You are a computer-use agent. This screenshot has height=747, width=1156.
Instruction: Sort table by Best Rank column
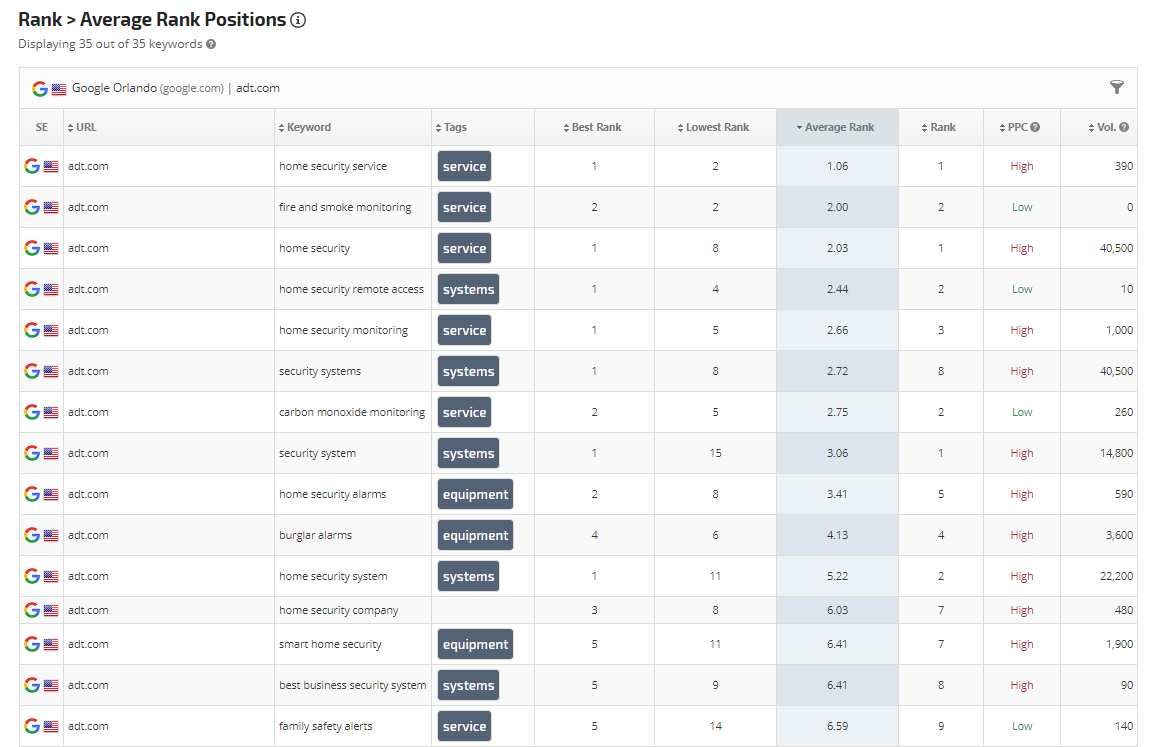596,127
